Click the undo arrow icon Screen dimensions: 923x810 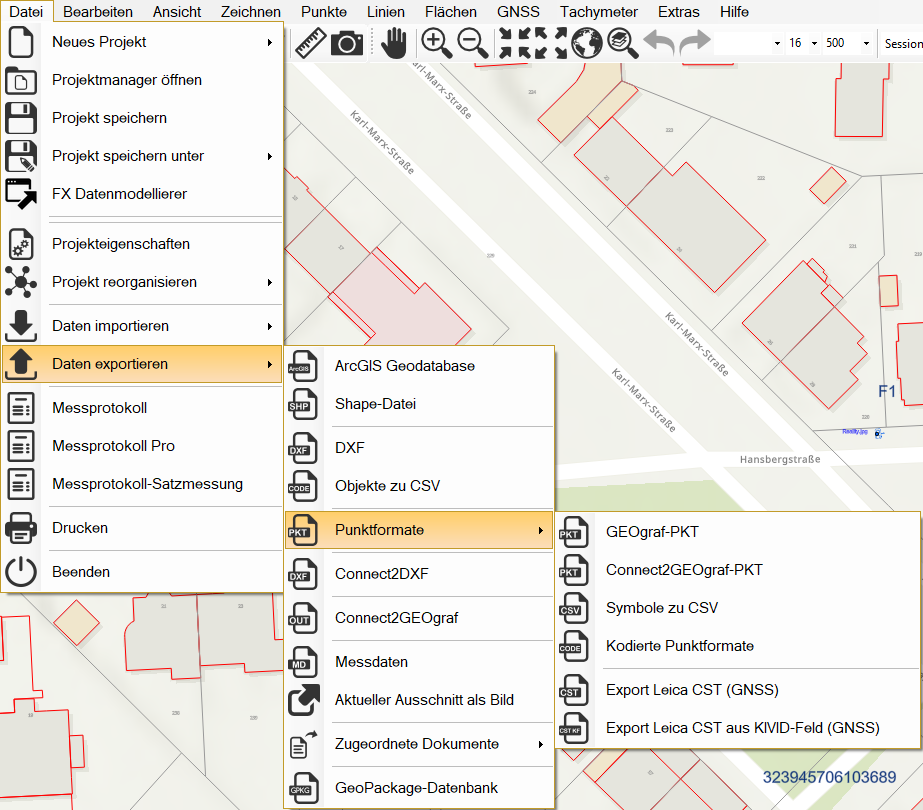point(658,43)
